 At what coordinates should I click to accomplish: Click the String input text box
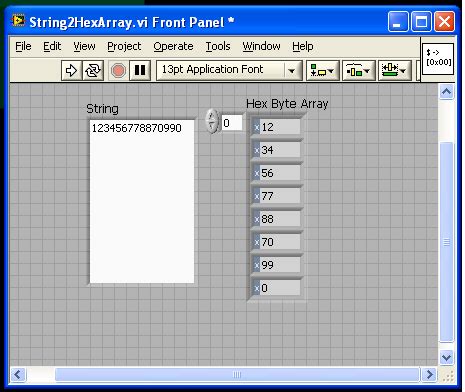pos(142,202)
